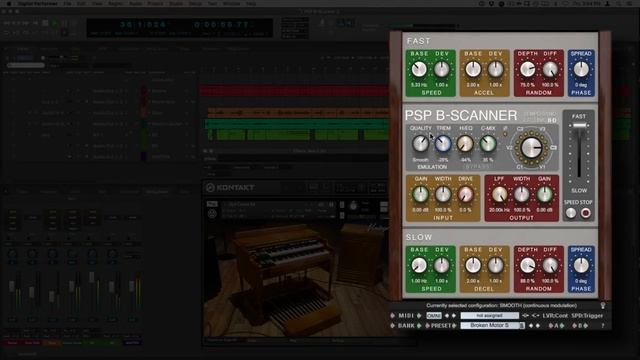Screen dimensions: 640x360
Task: Click the FAST ACCEL BASE knob
Action: click(x=473, y=69)
